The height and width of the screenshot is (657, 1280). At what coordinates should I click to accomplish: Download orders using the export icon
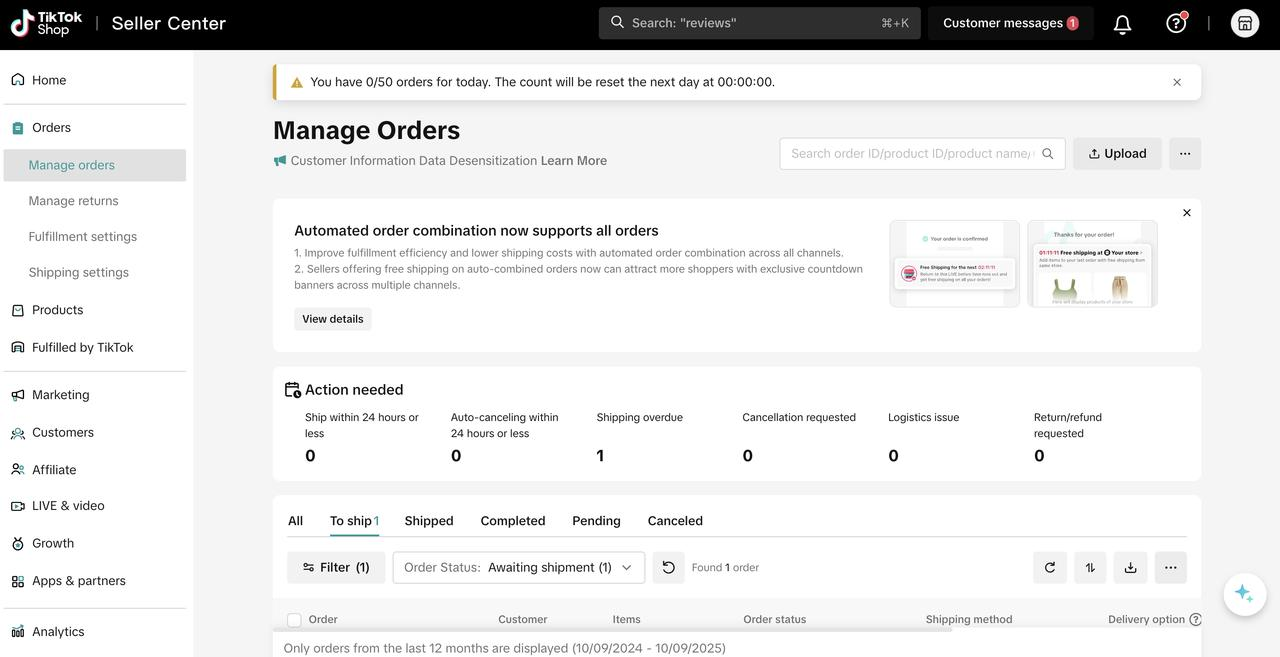1130,568
